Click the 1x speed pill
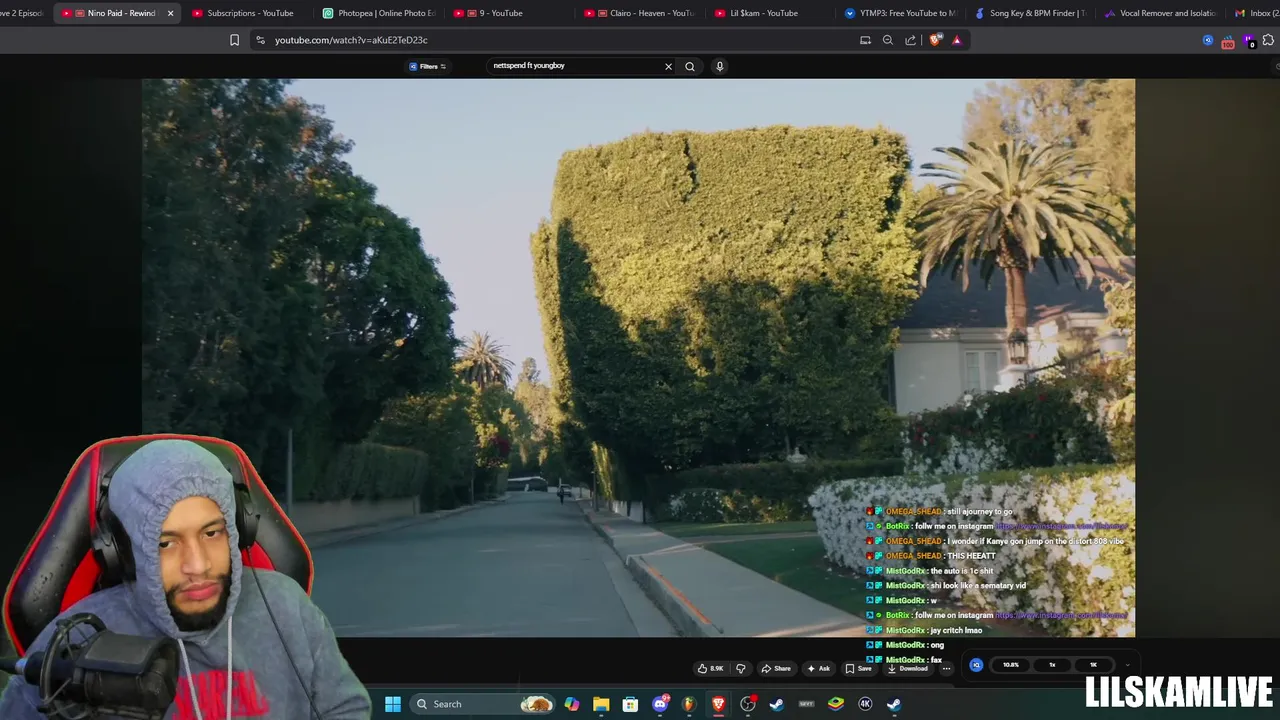 [x=1052, y=665]
